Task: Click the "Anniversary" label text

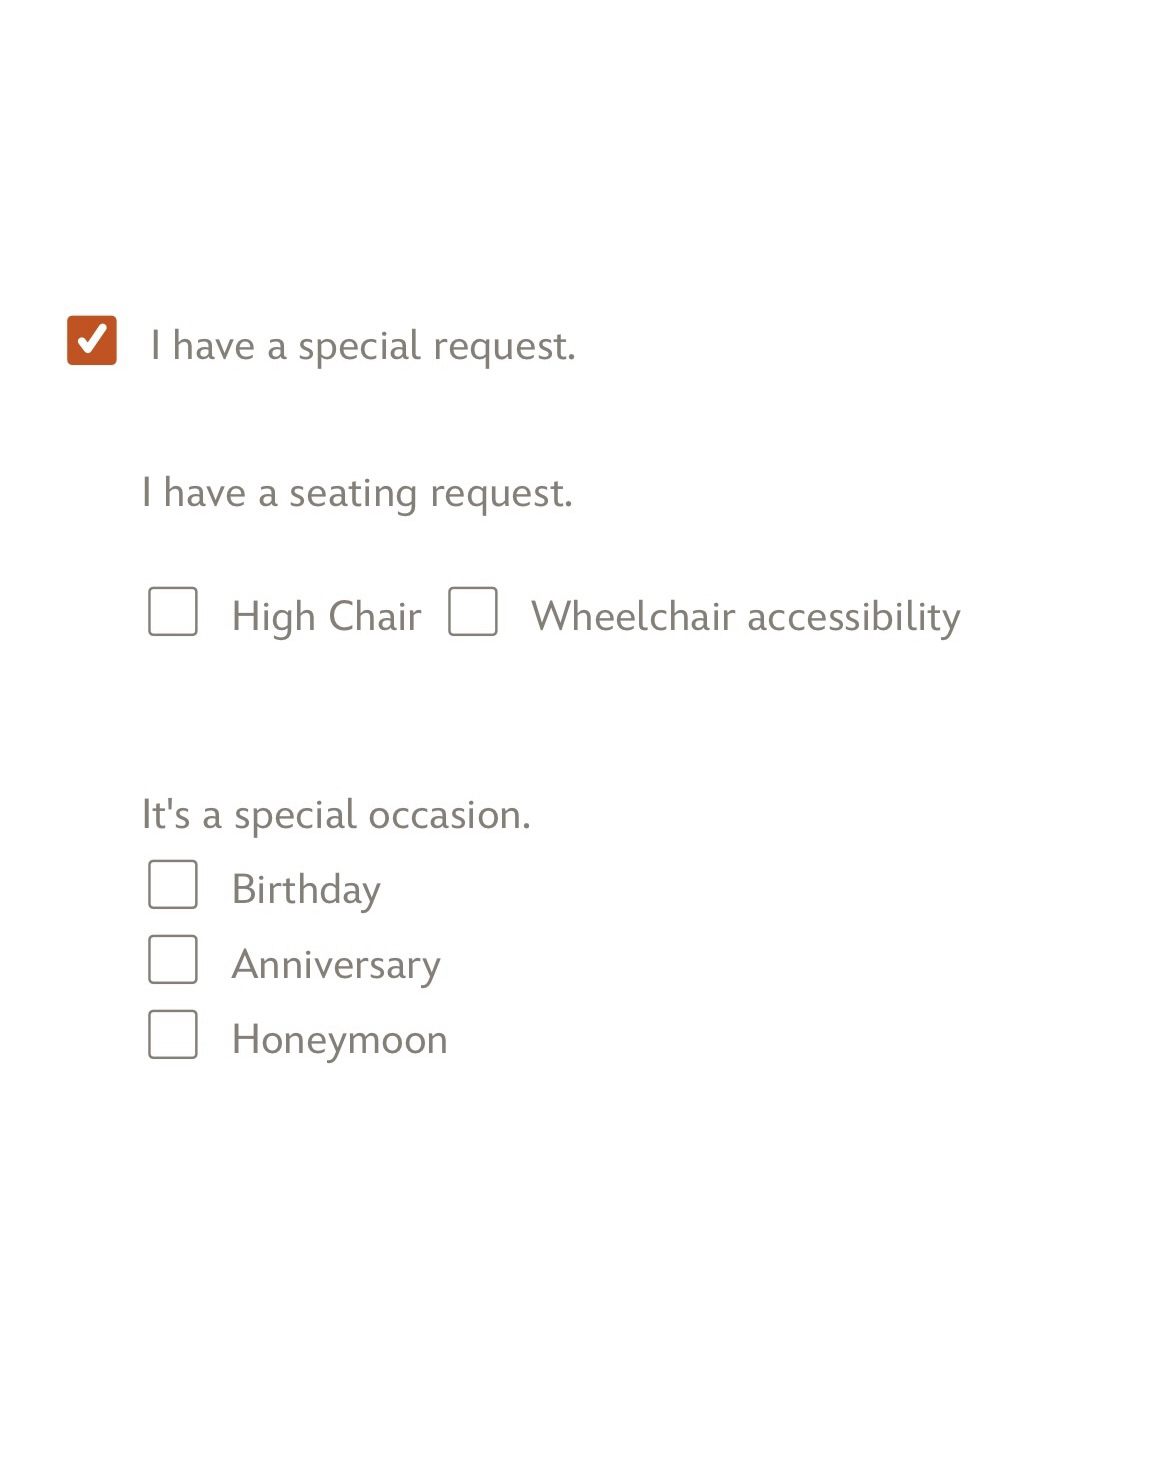Action: click(x=336, y=965)
